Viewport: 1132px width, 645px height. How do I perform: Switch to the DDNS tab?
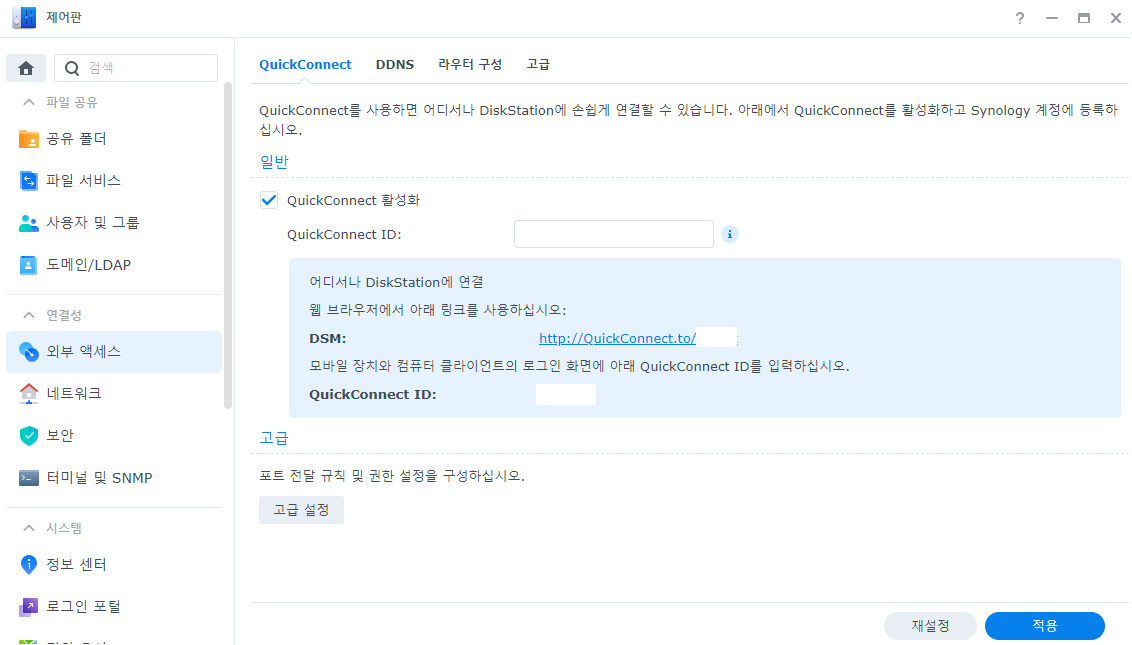pos(395,64)
